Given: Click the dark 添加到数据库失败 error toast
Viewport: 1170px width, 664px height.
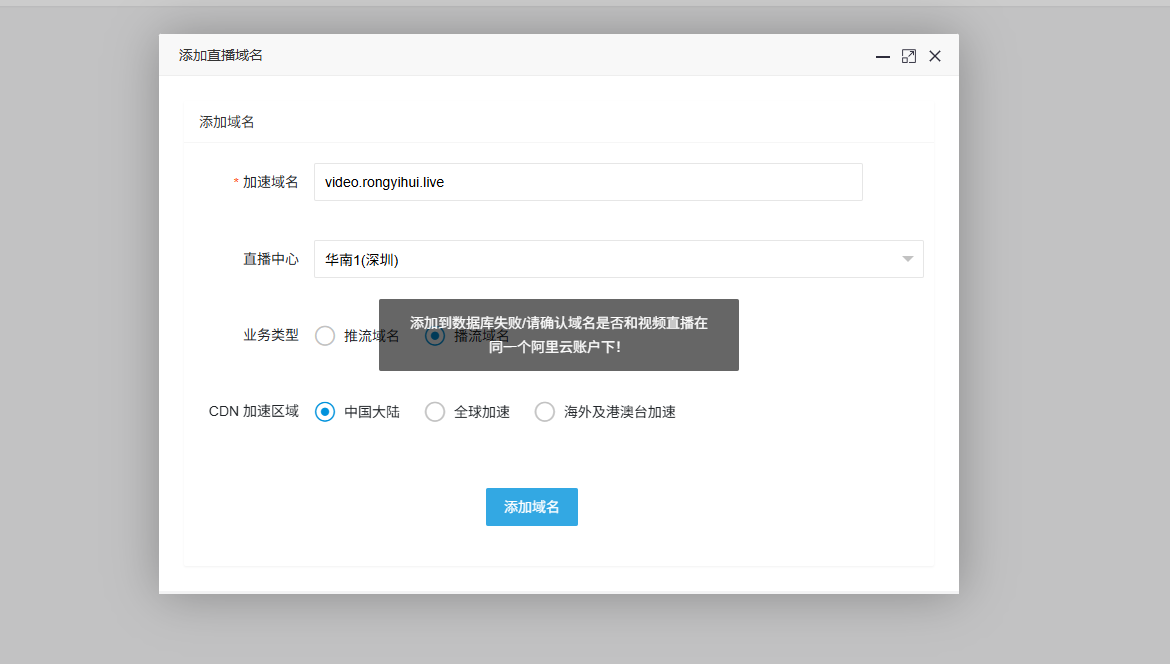Looking at the screenshot, I should (x=558, y=334).
